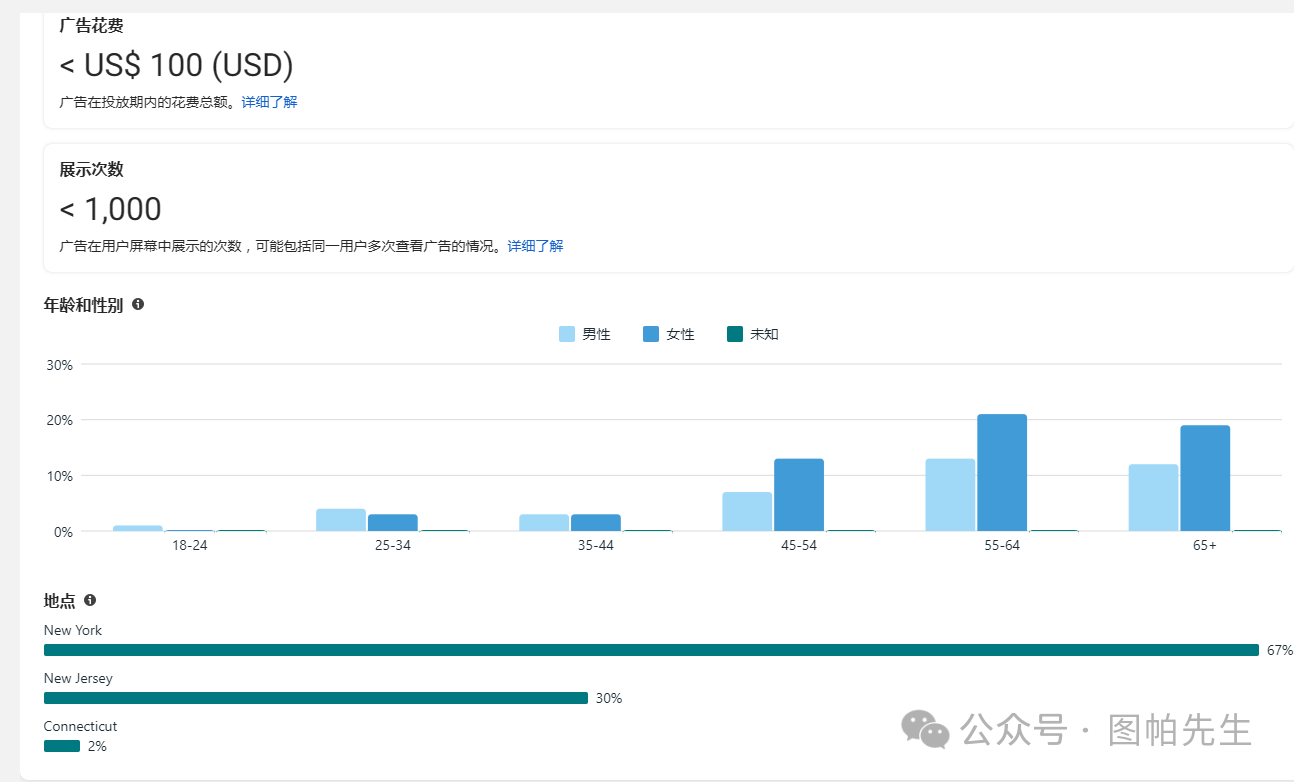Select the 男性 bar for ages 45-54
The height and width of the screenshot is (782, 1294).
click(747, 512)
